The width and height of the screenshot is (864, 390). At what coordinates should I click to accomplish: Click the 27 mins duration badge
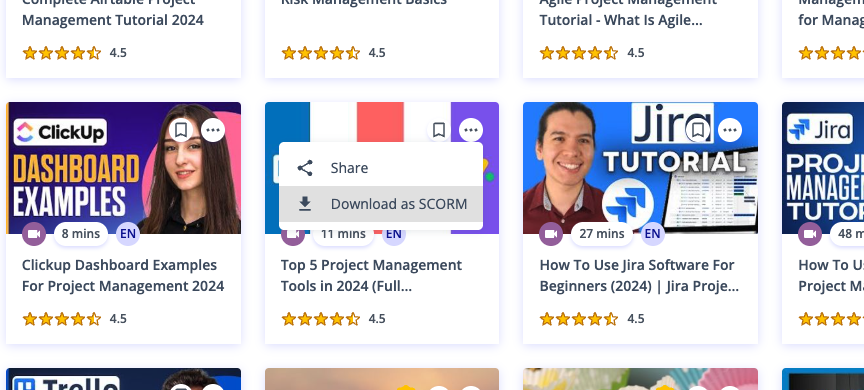[x=602, y=234]
